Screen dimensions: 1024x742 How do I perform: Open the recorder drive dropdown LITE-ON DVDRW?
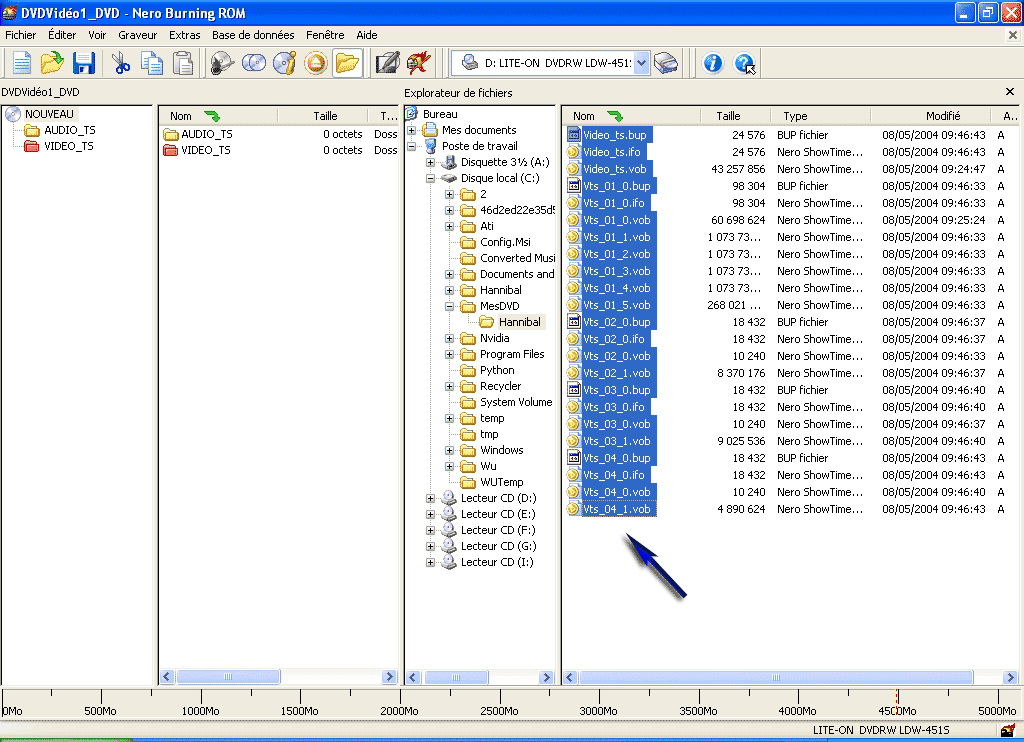pos(641,63)
